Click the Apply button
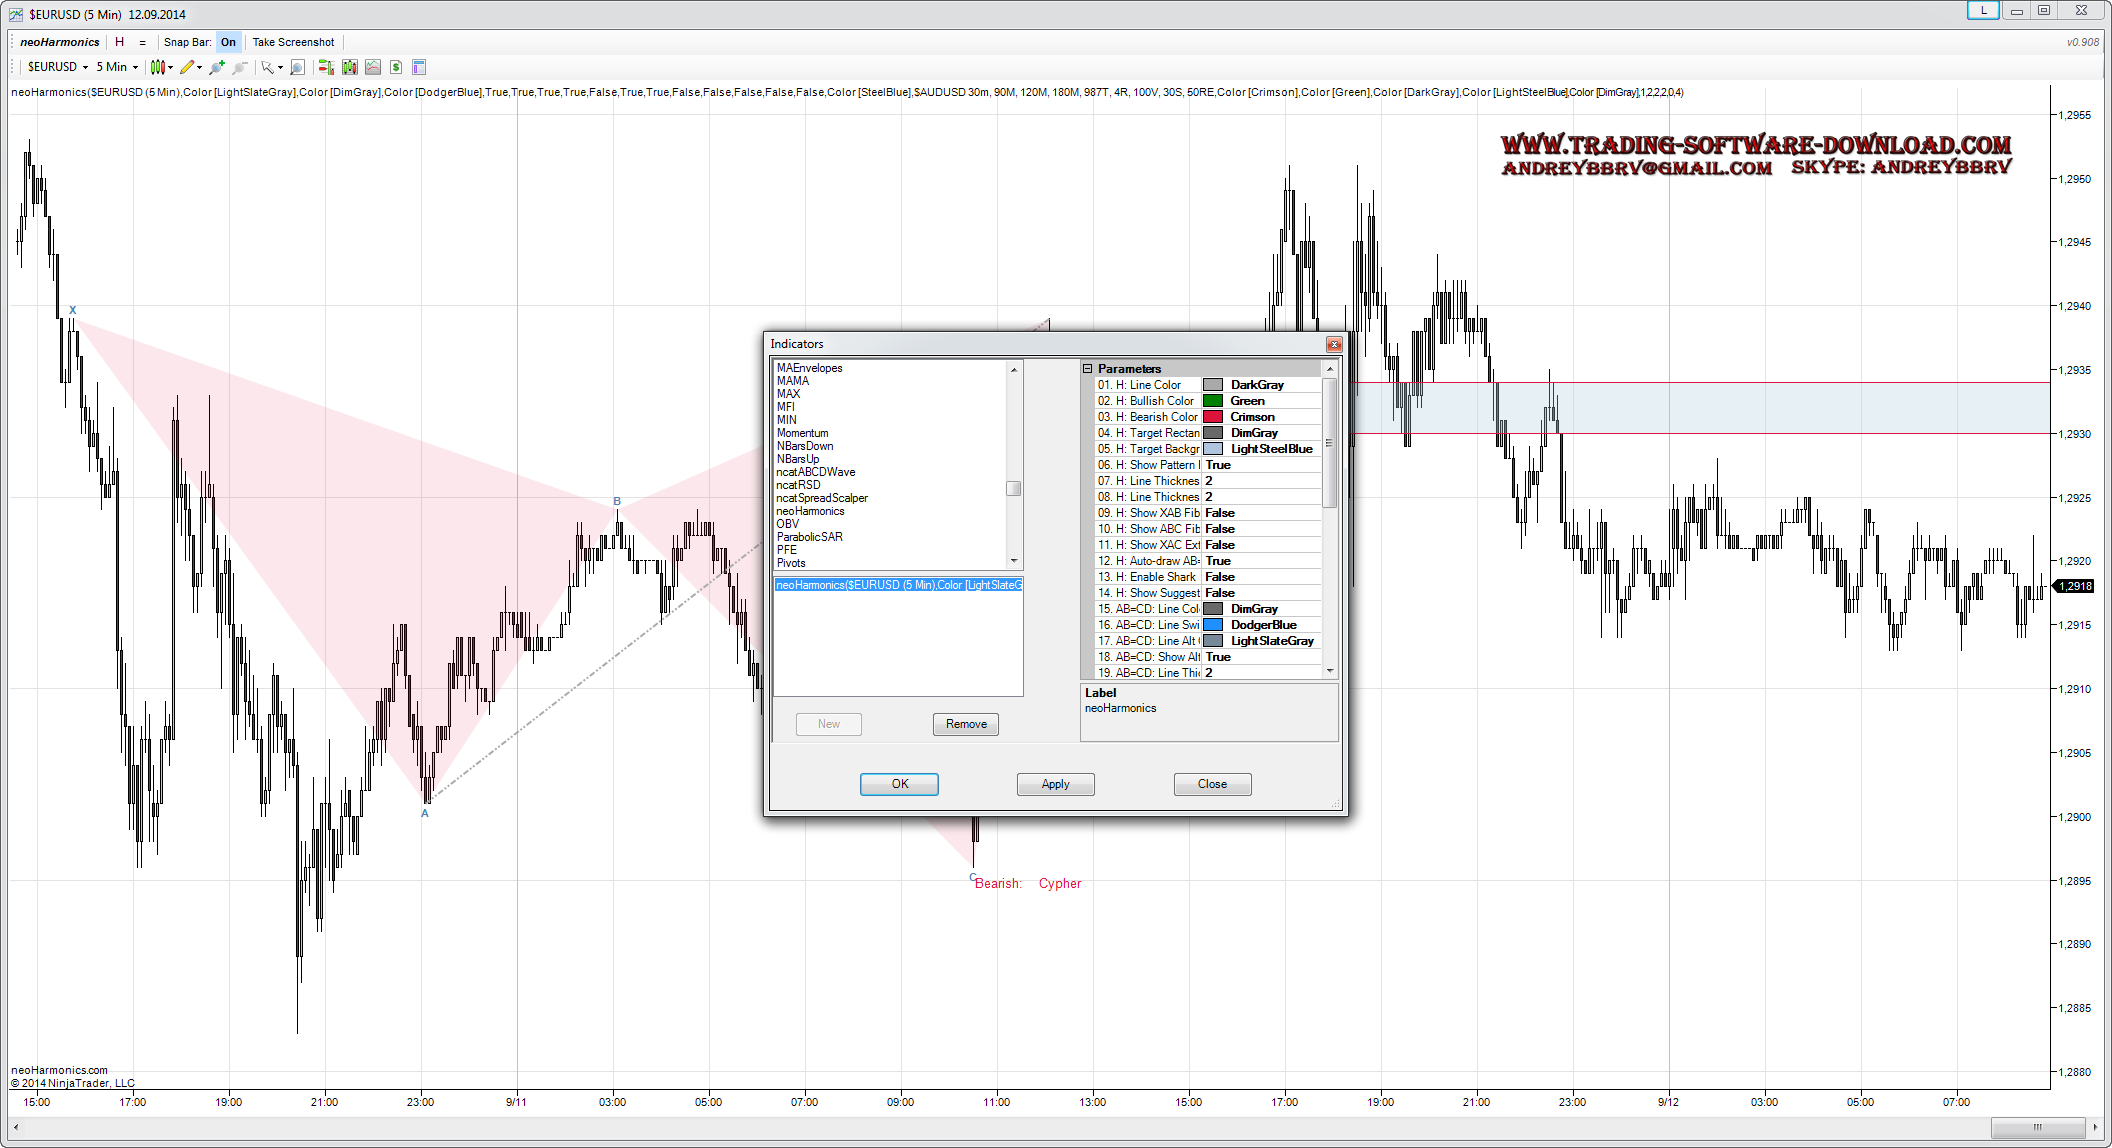Screen dimensions: 2112x1148 1055,784
